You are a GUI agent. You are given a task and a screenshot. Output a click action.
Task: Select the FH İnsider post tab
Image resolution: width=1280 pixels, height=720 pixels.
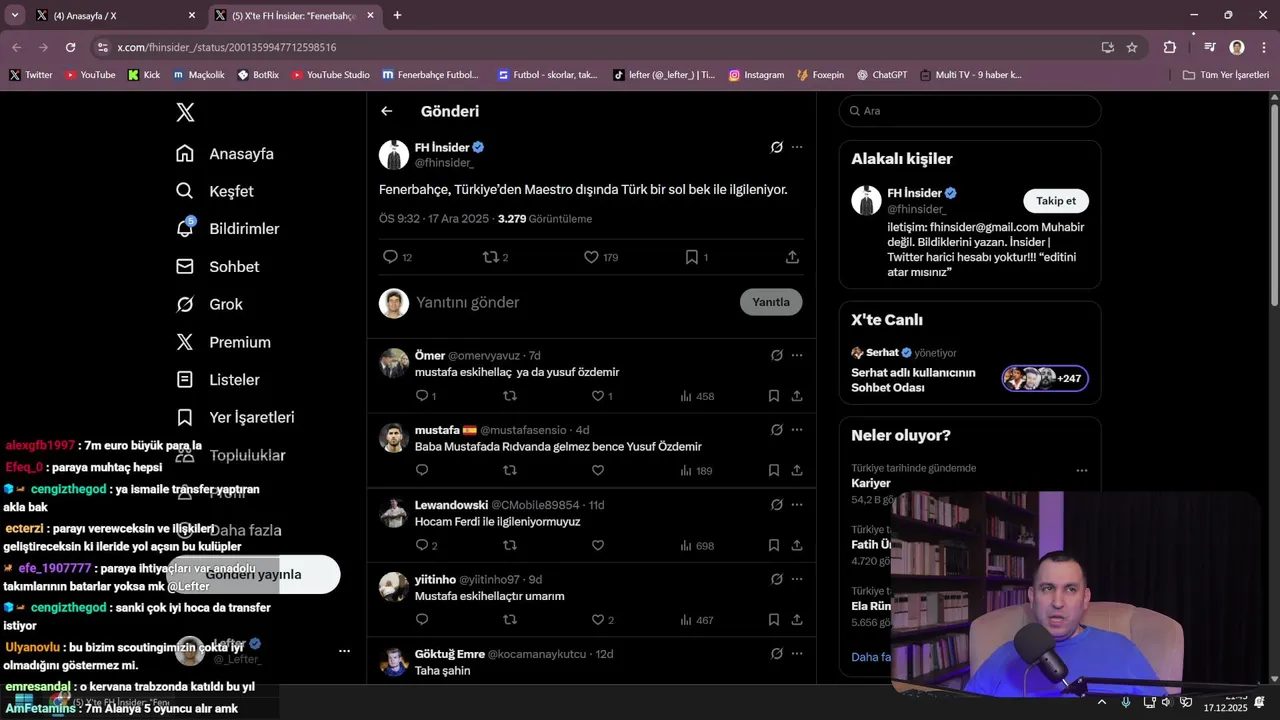[296, 16]
